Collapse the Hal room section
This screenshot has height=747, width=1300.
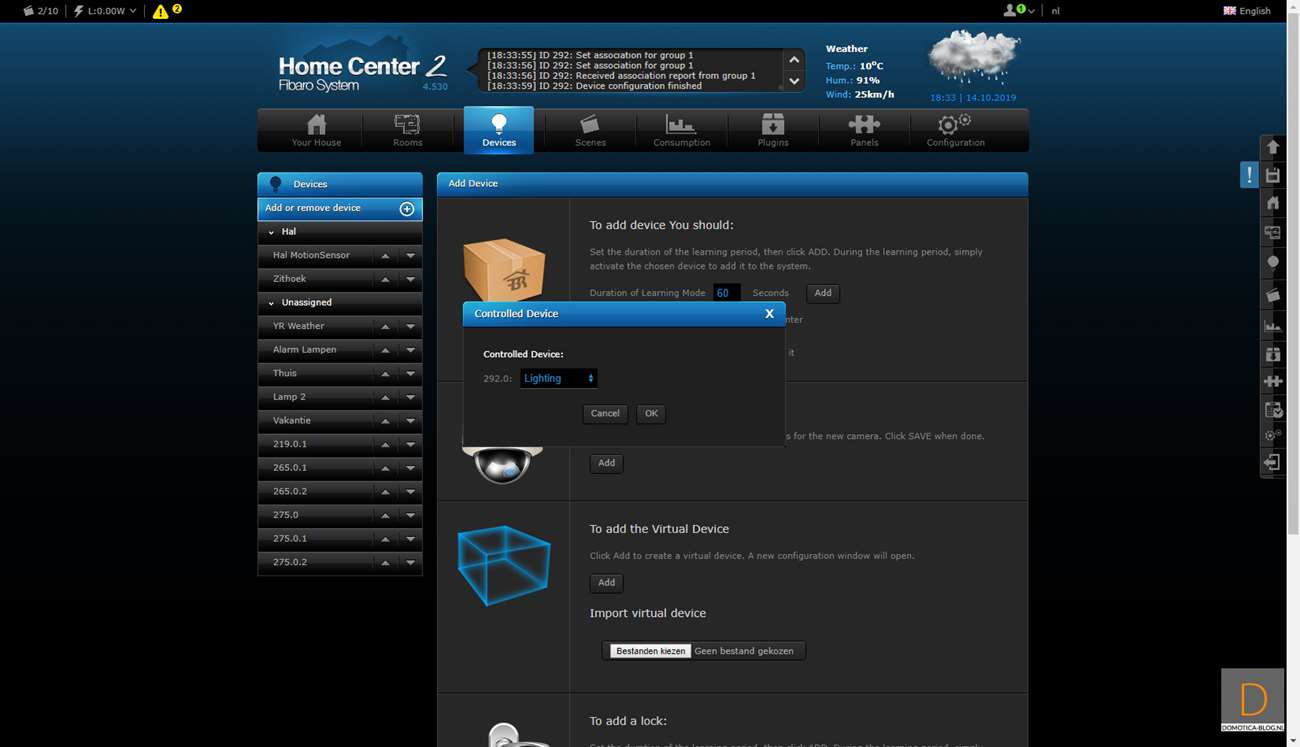pyautogui.click(x=271, y=232)
